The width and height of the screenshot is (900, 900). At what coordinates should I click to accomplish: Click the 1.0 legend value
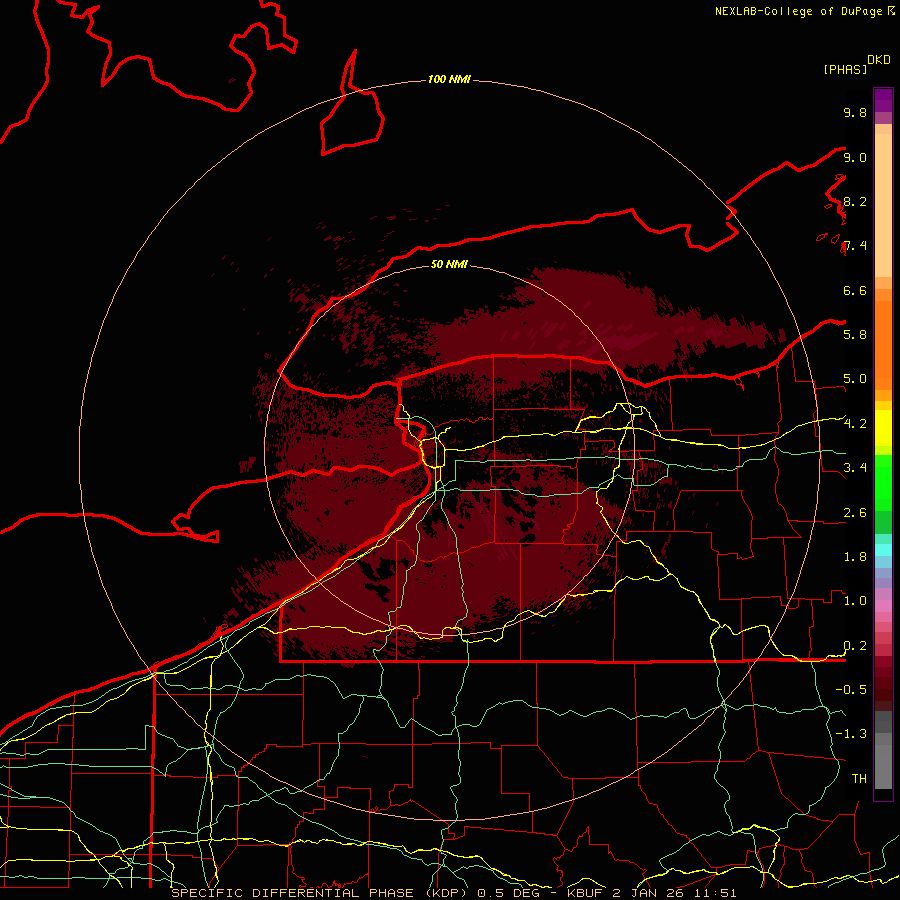pyautogui.click(x=855, y=601)
